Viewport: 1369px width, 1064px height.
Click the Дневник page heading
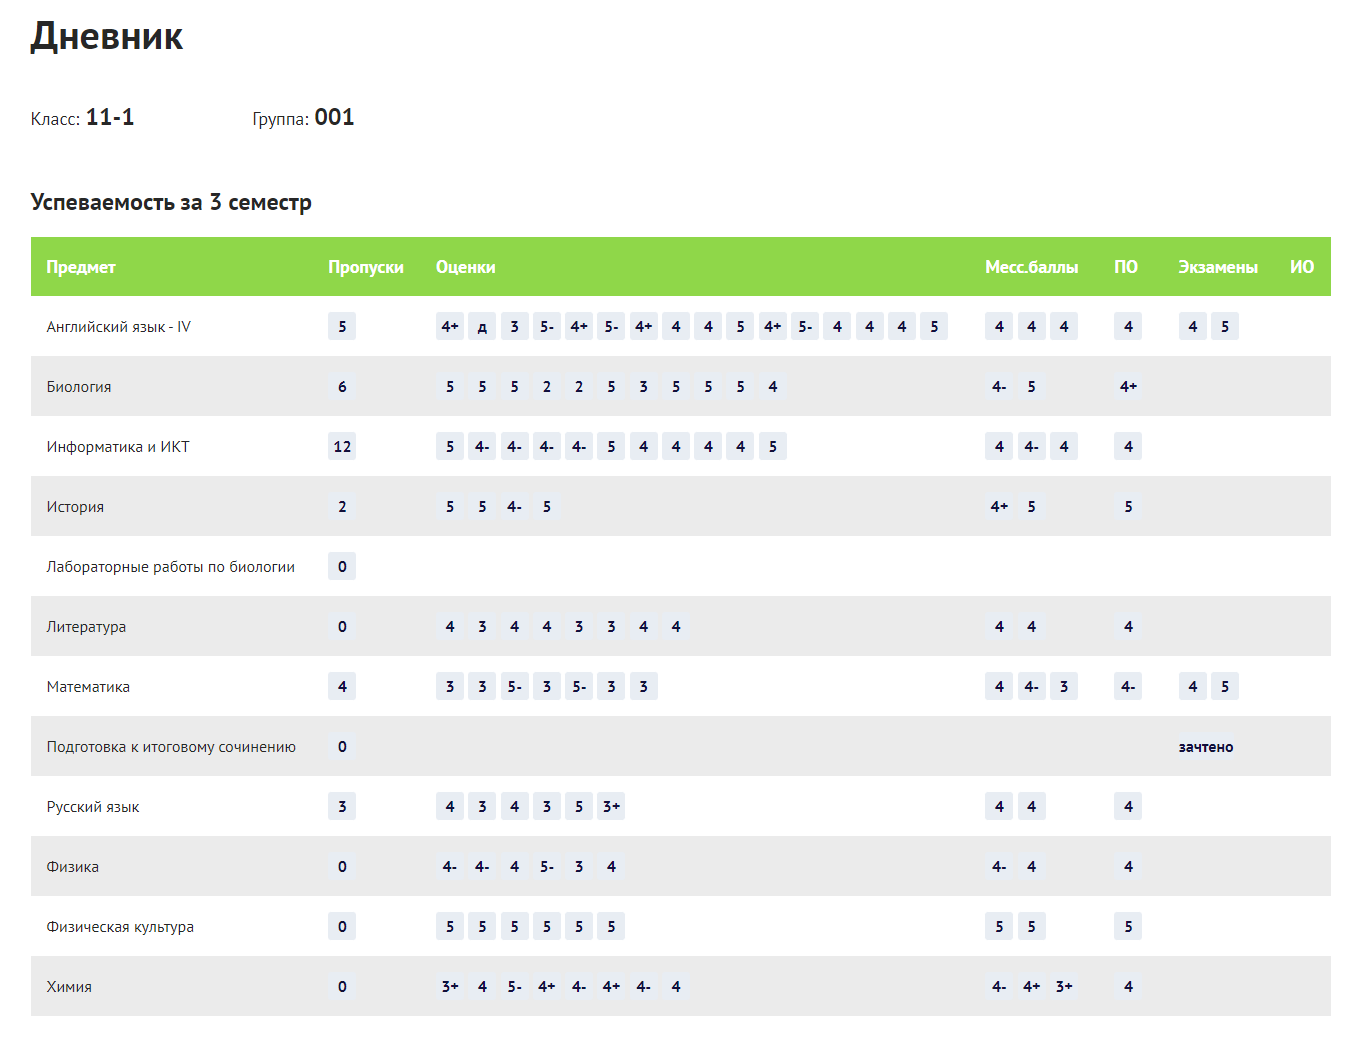107,36
